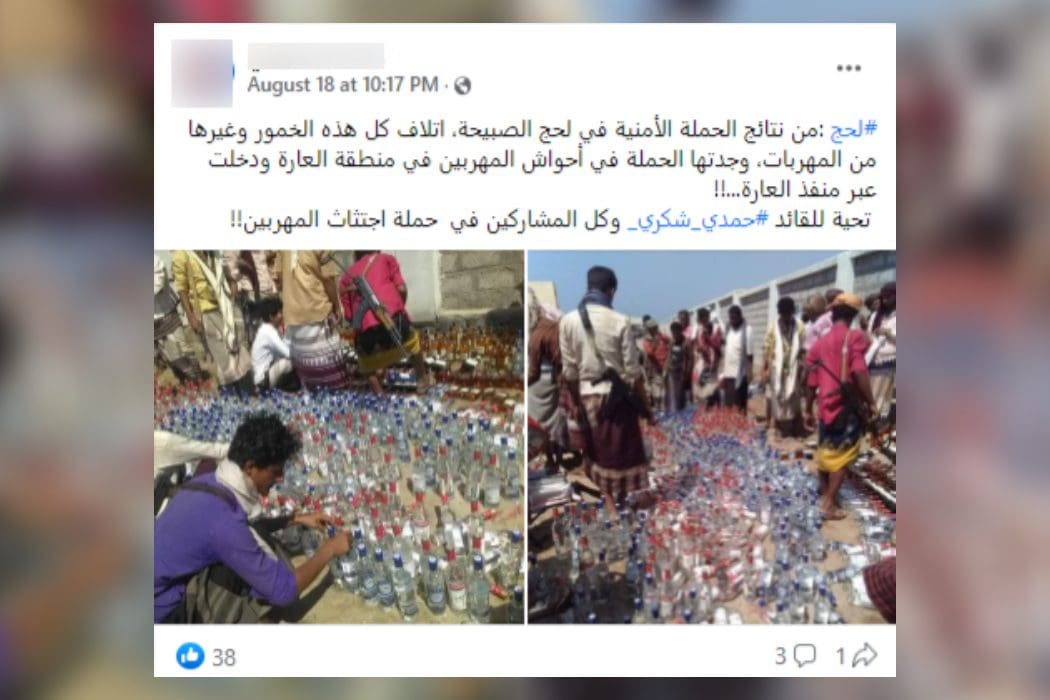
Task: Click the #حمدي_شكري hashtag
Action: click(698, 220)
